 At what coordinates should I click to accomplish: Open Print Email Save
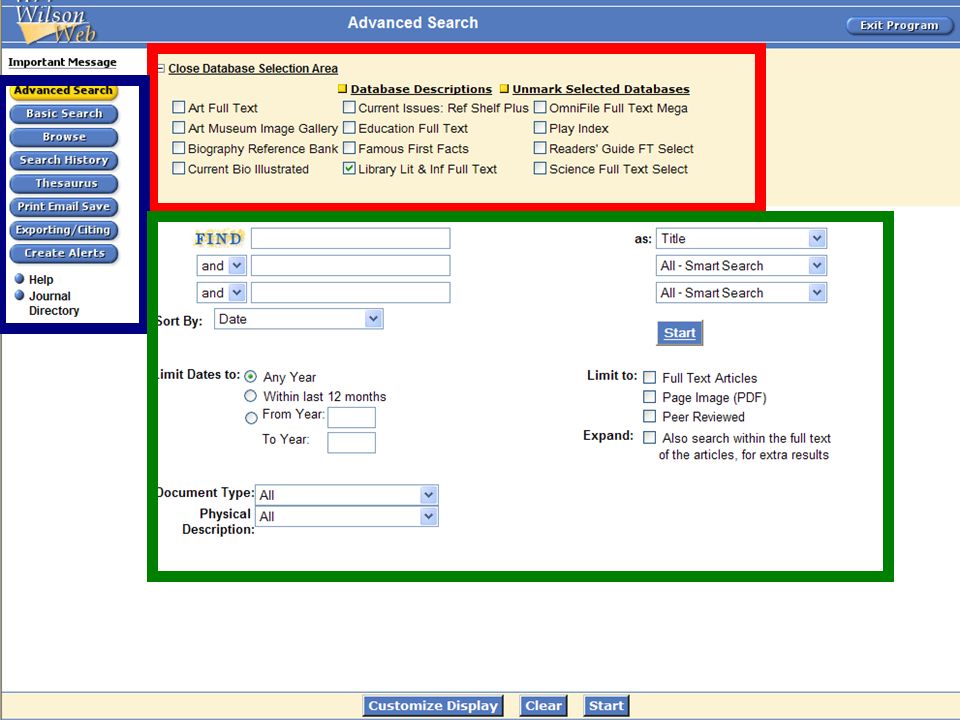click(x=64, y=207)
